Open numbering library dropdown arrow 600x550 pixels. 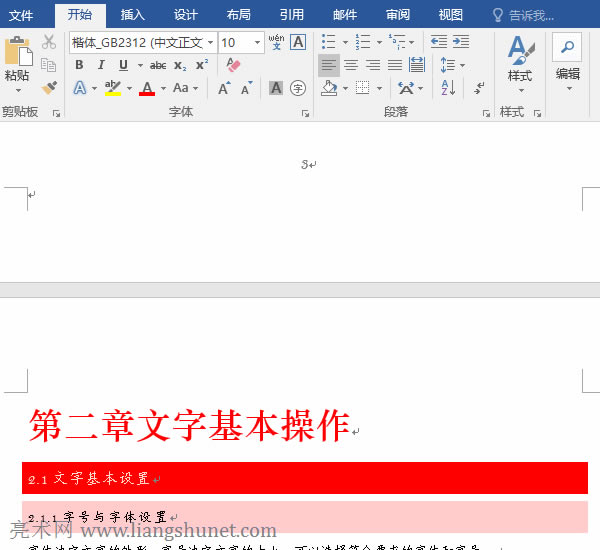pos(379,42)
